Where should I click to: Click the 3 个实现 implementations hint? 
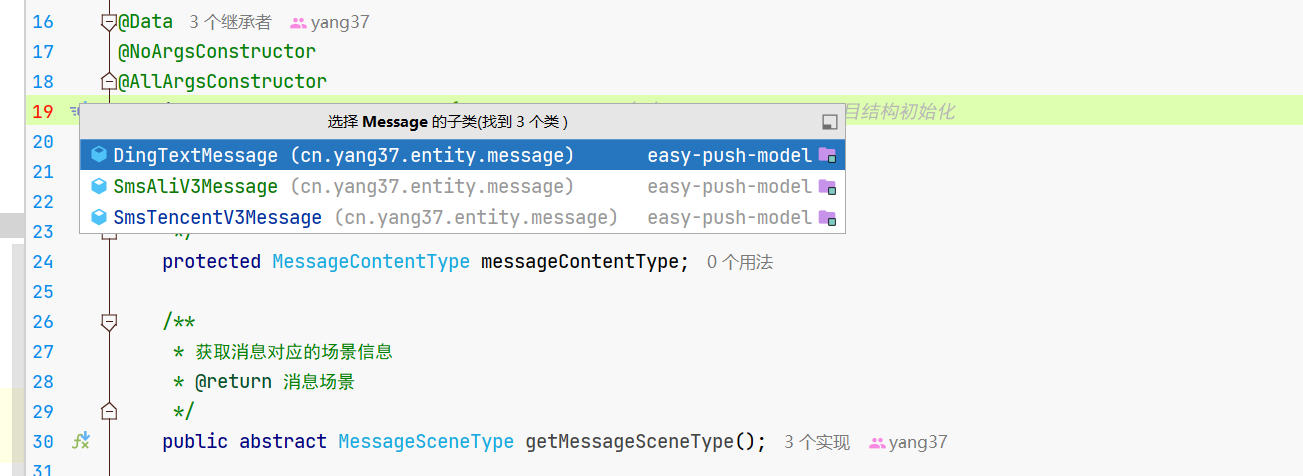817,442
